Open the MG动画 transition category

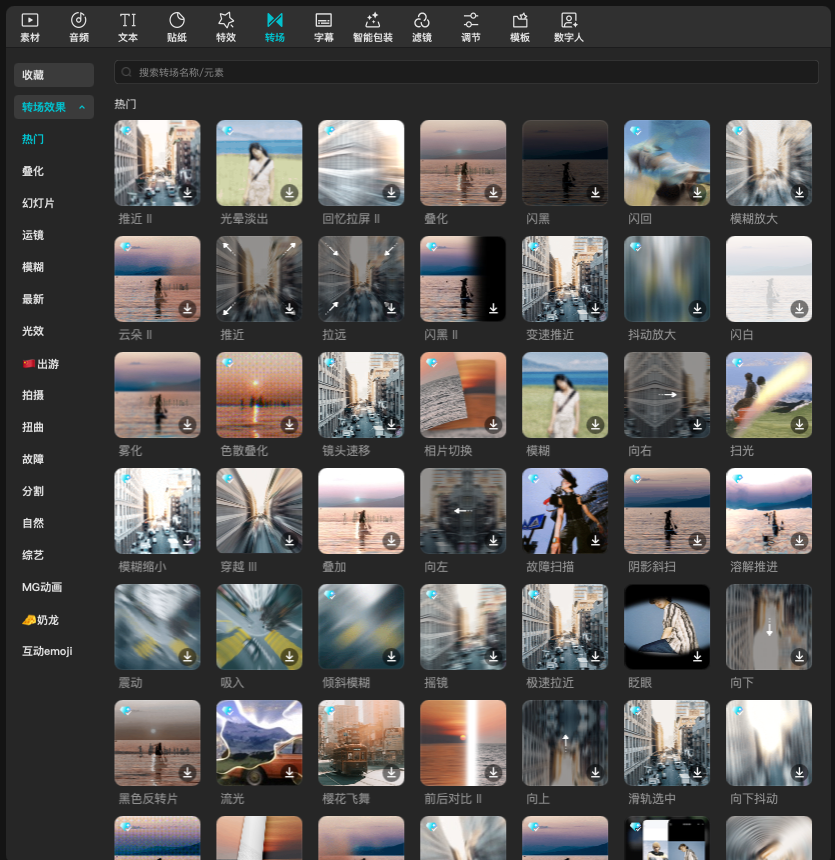point(42,587)
